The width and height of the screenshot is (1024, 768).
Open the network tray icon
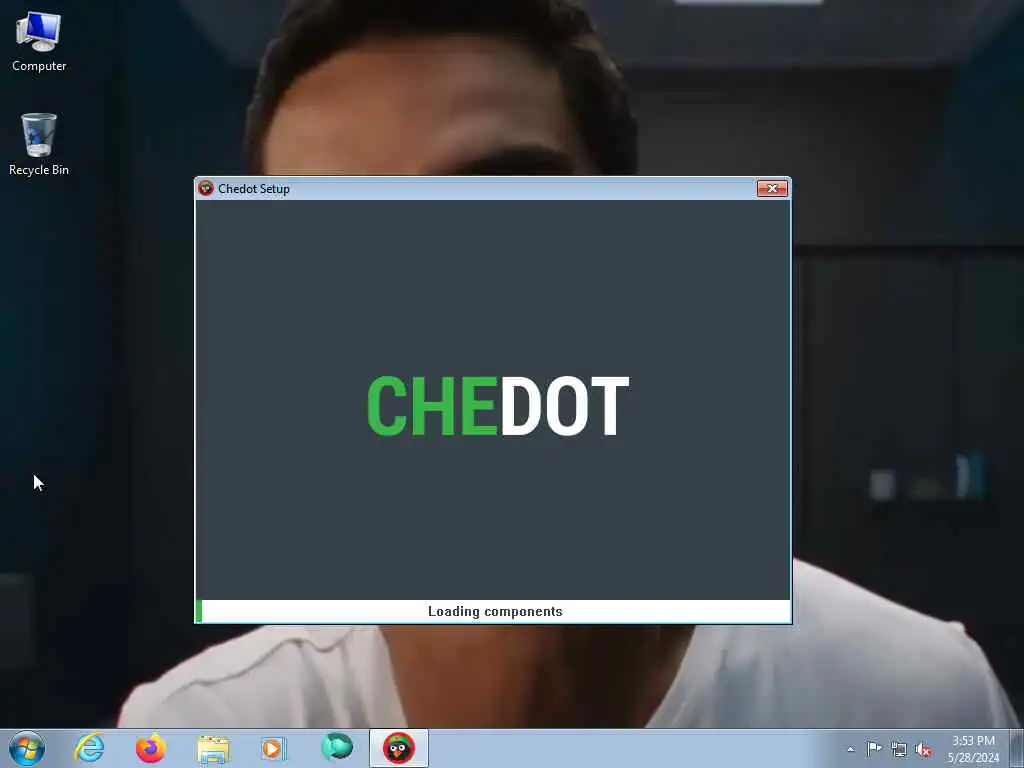tap(899, 749)
